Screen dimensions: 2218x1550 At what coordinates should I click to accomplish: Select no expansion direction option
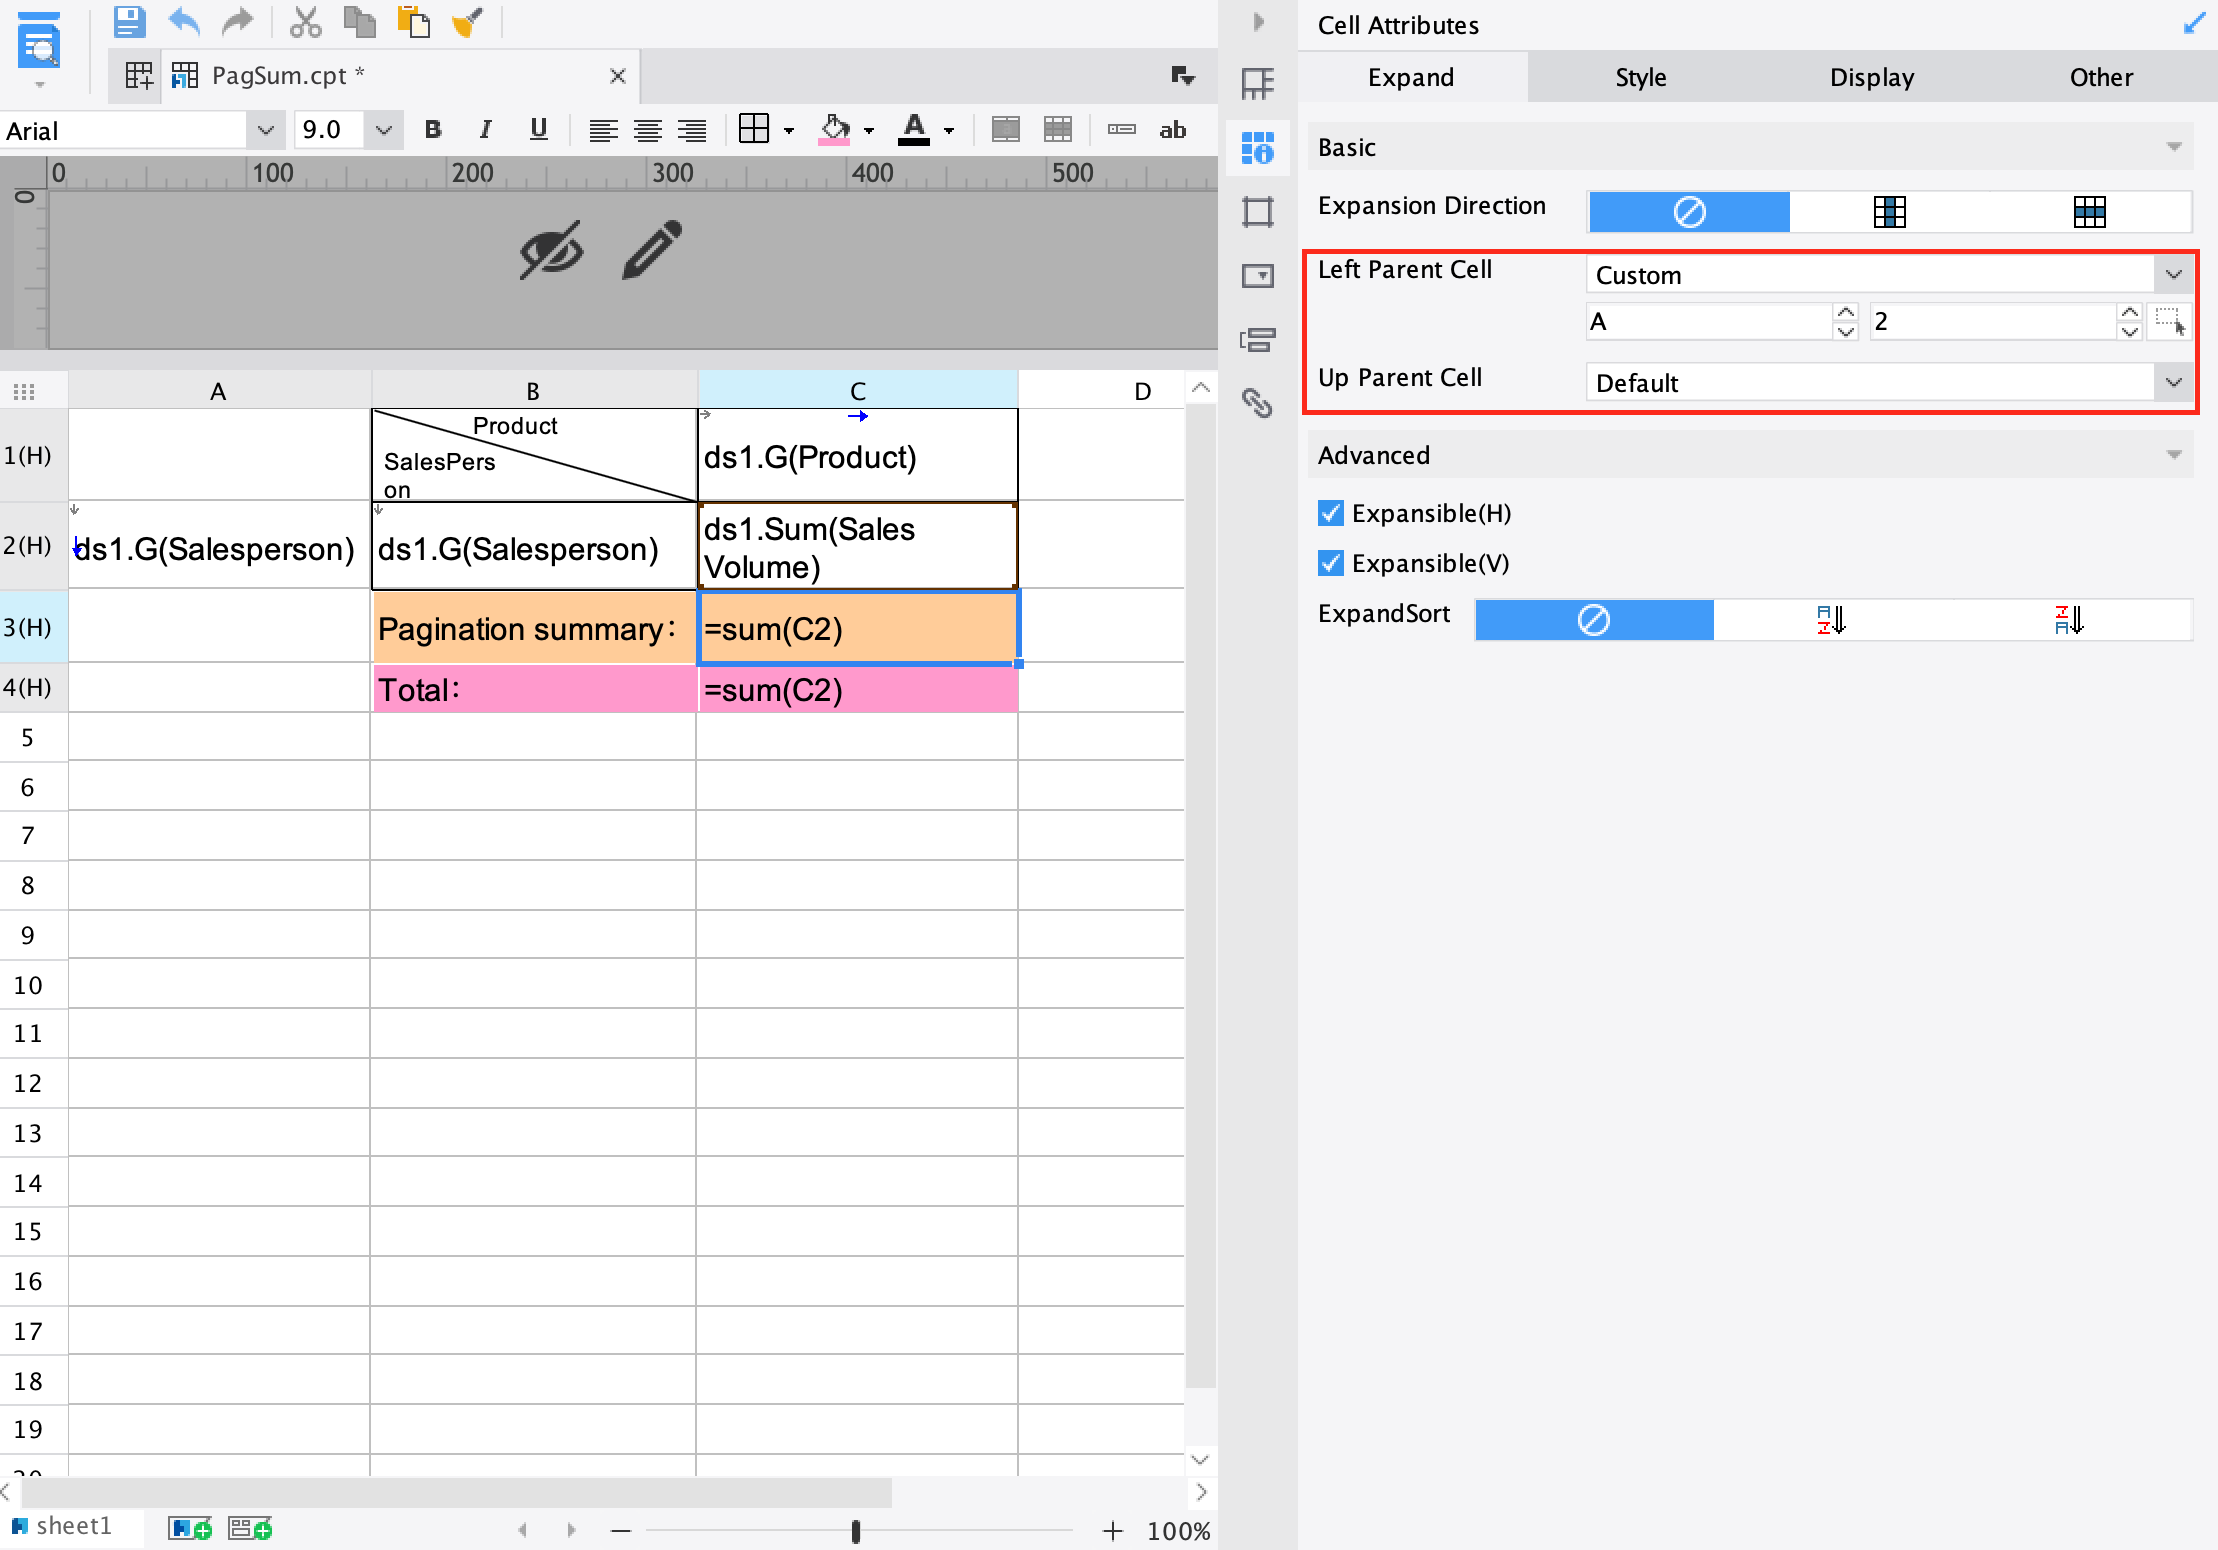pos(1689,212)
